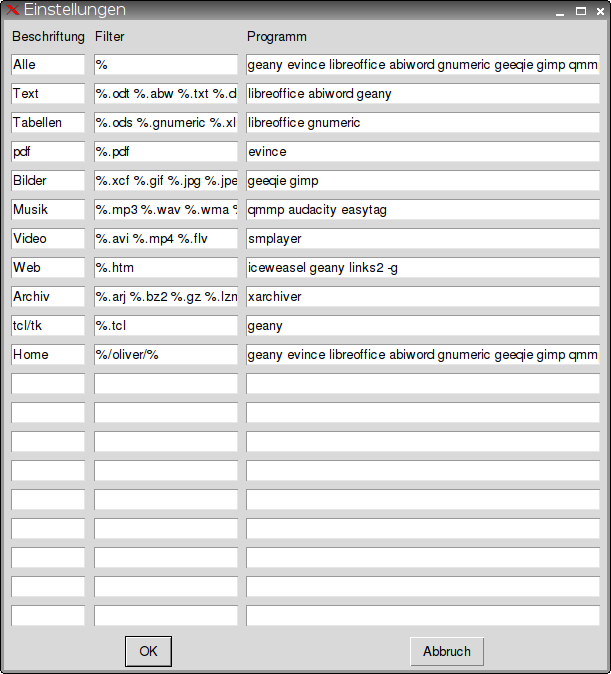The height and width of the screenshot is (674, 611).
Task: Click the 'Bilder' label field
Action: pos(48,181)
